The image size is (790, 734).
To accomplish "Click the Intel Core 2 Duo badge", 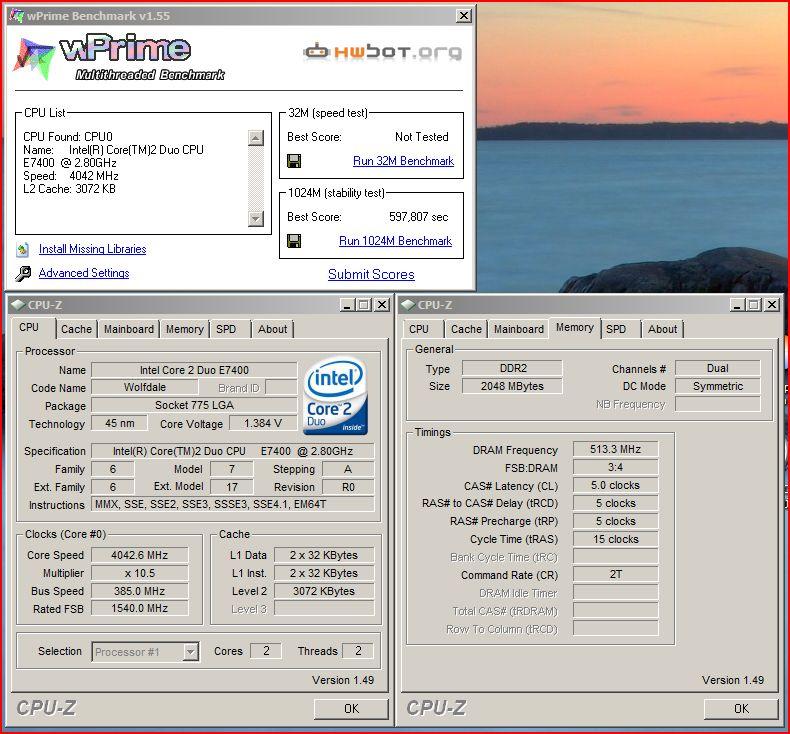I will (336, 396).
